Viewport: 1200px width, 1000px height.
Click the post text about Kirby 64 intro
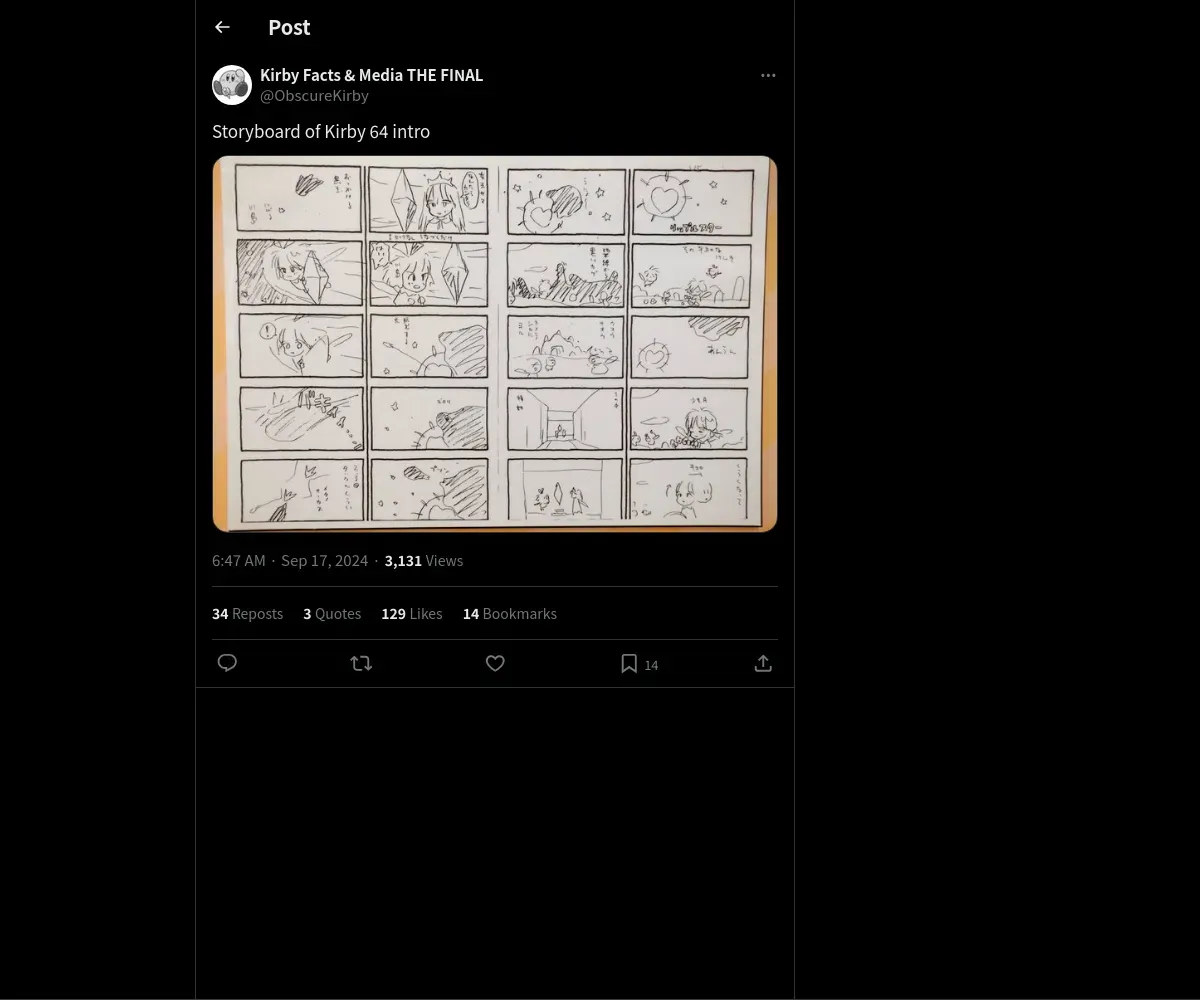coord(321,131)
